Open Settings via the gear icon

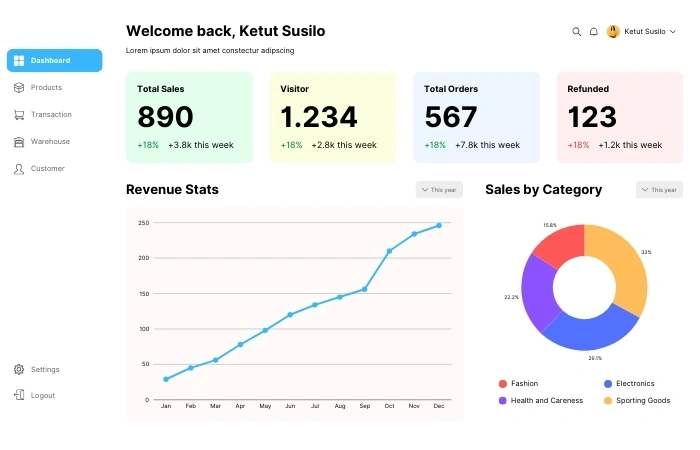coord(19,369)
